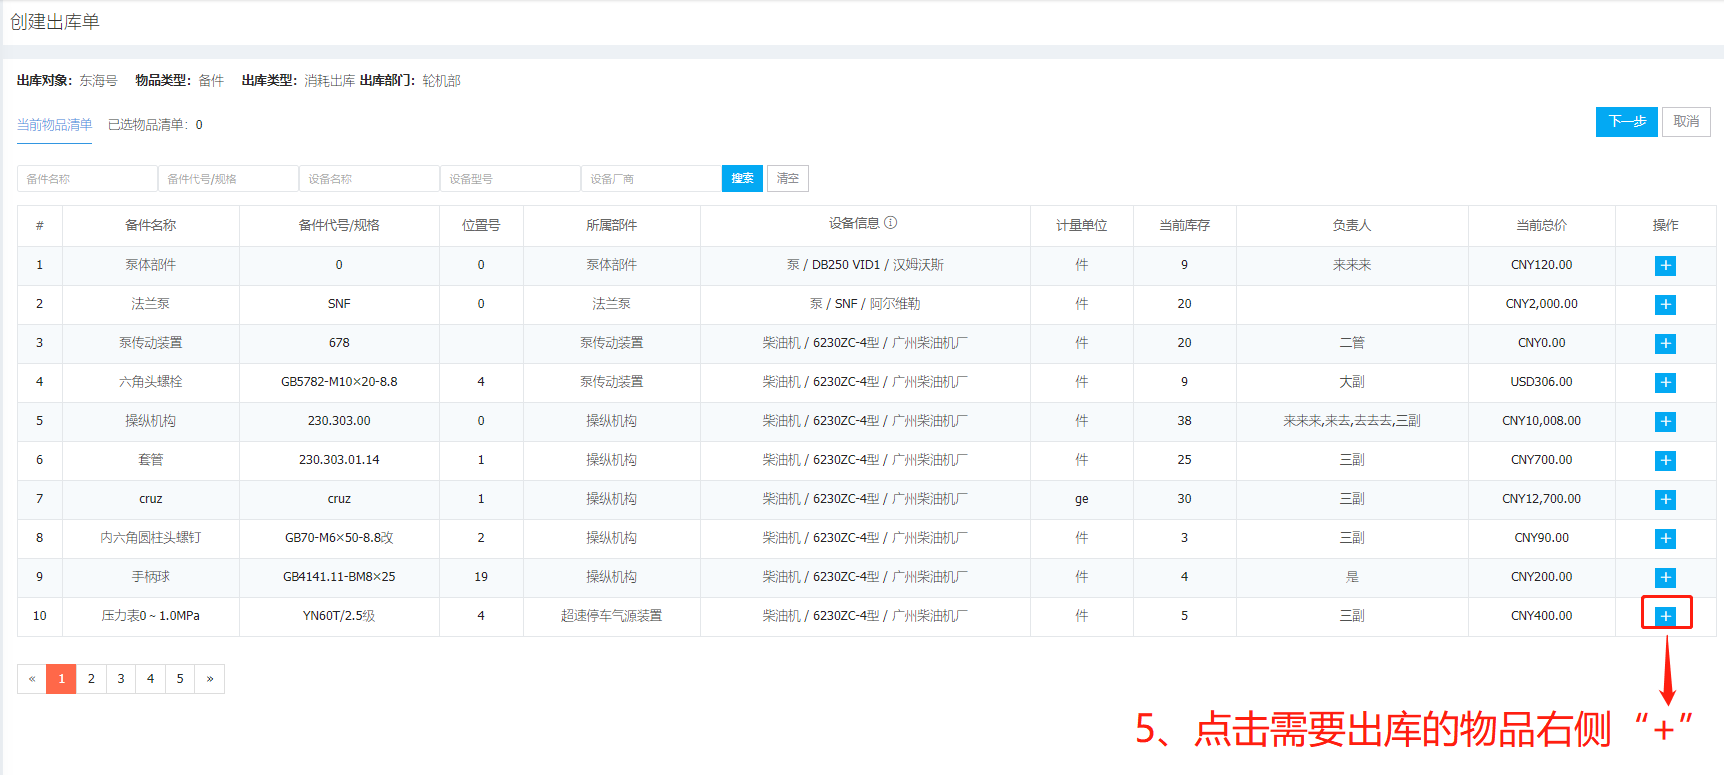The height and width of the screenshot is (775, 1724).
Task: Add 手柄球 item with plus icon
Action: [x=1665, y=577]
